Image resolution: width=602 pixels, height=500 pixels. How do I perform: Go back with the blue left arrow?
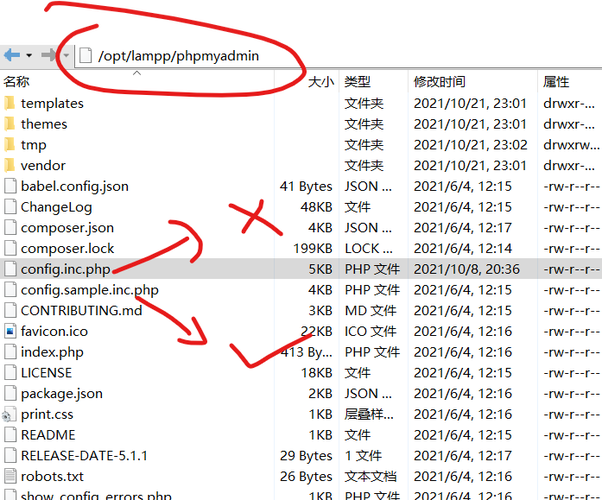[x=12, y=55]
